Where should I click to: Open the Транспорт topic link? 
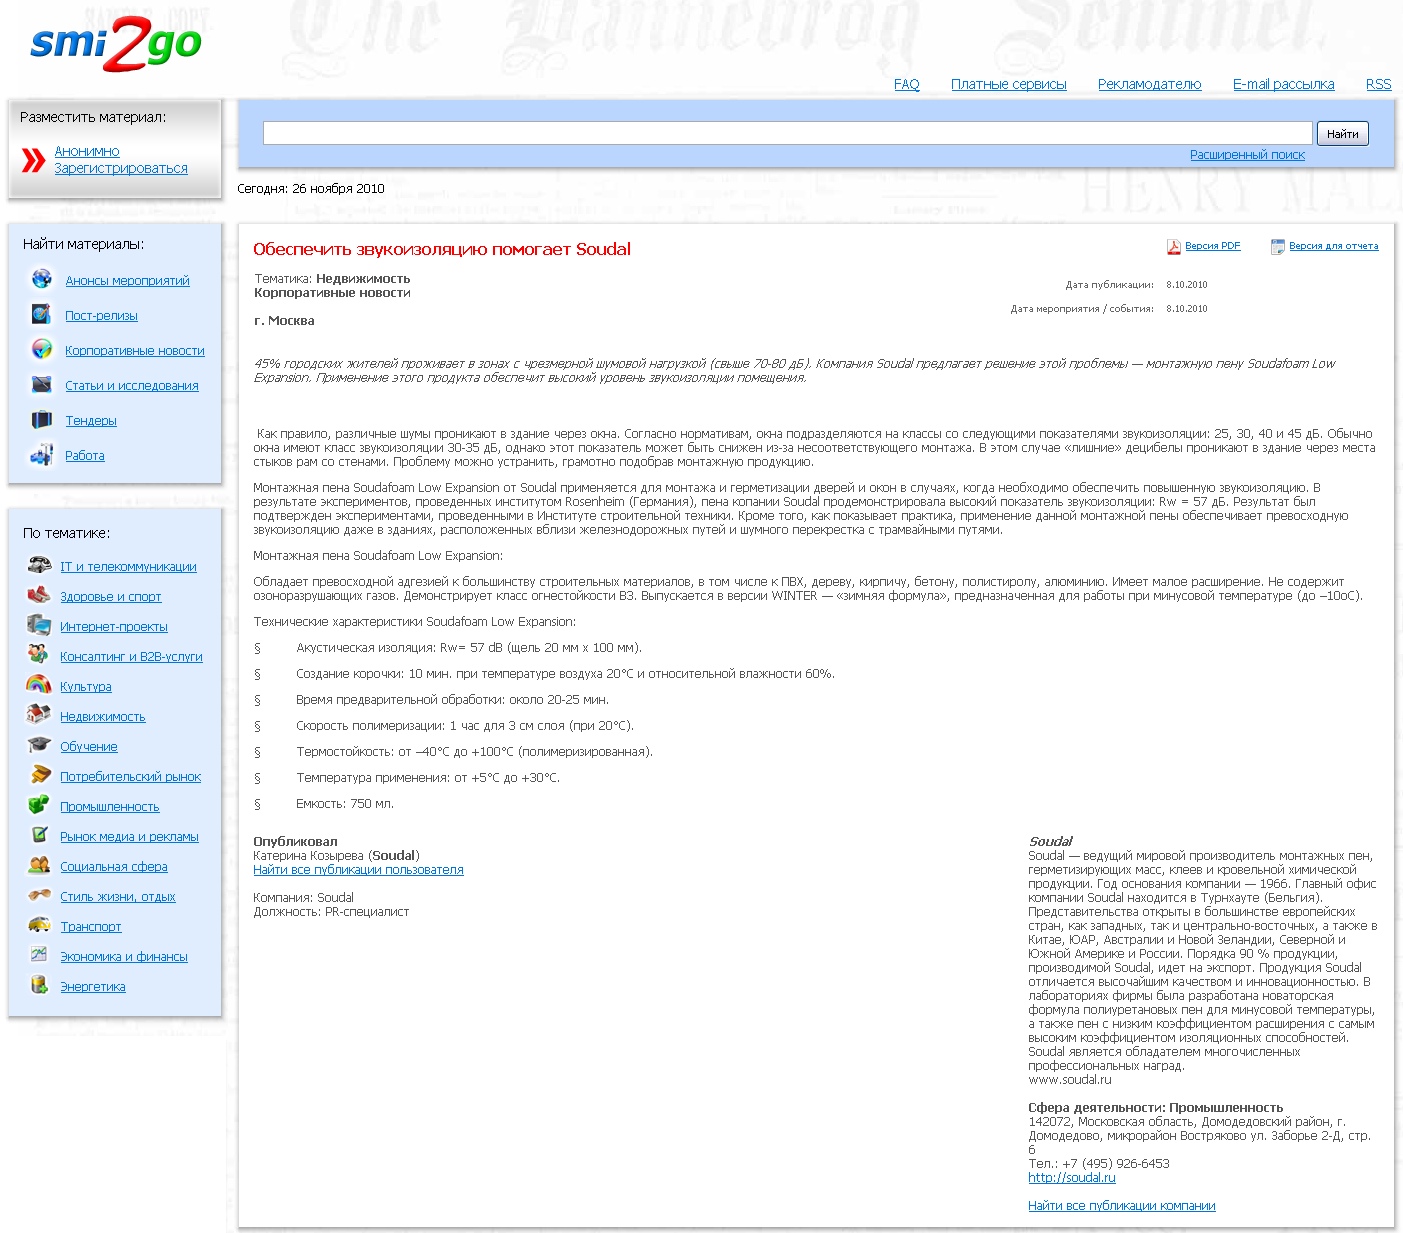[x=91, y=927]
